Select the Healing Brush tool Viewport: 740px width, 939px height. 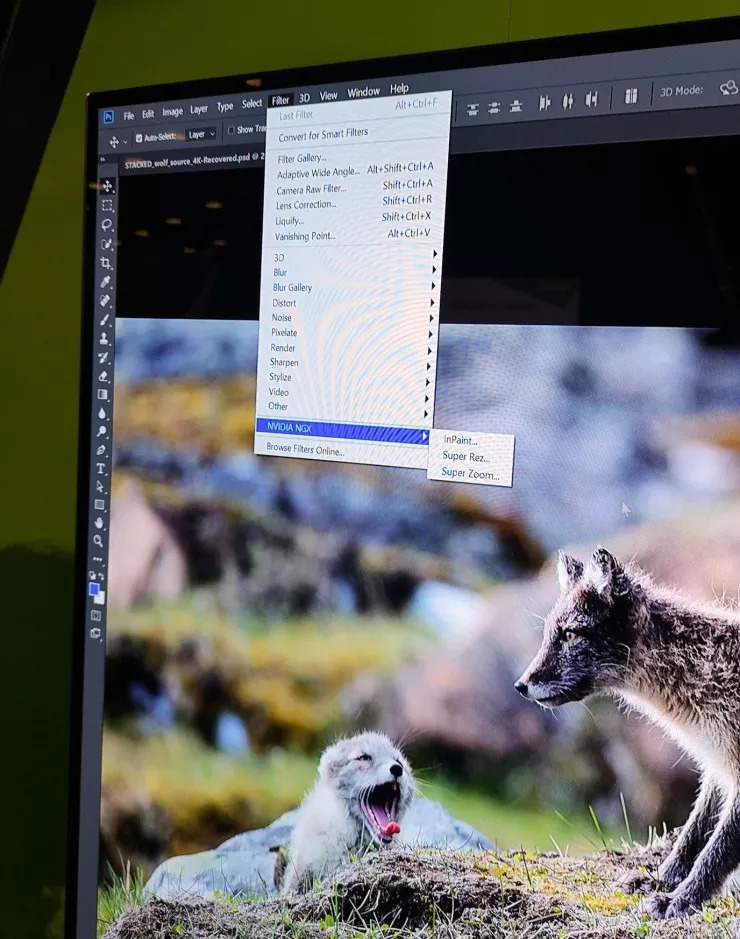tap(105, 300)
